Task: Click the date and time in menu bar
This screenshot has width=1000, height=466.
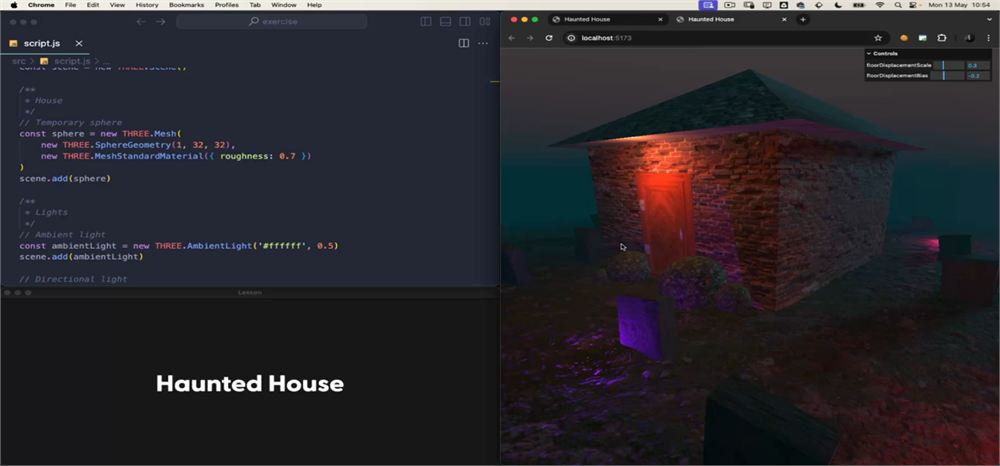Action: [960, 4]
